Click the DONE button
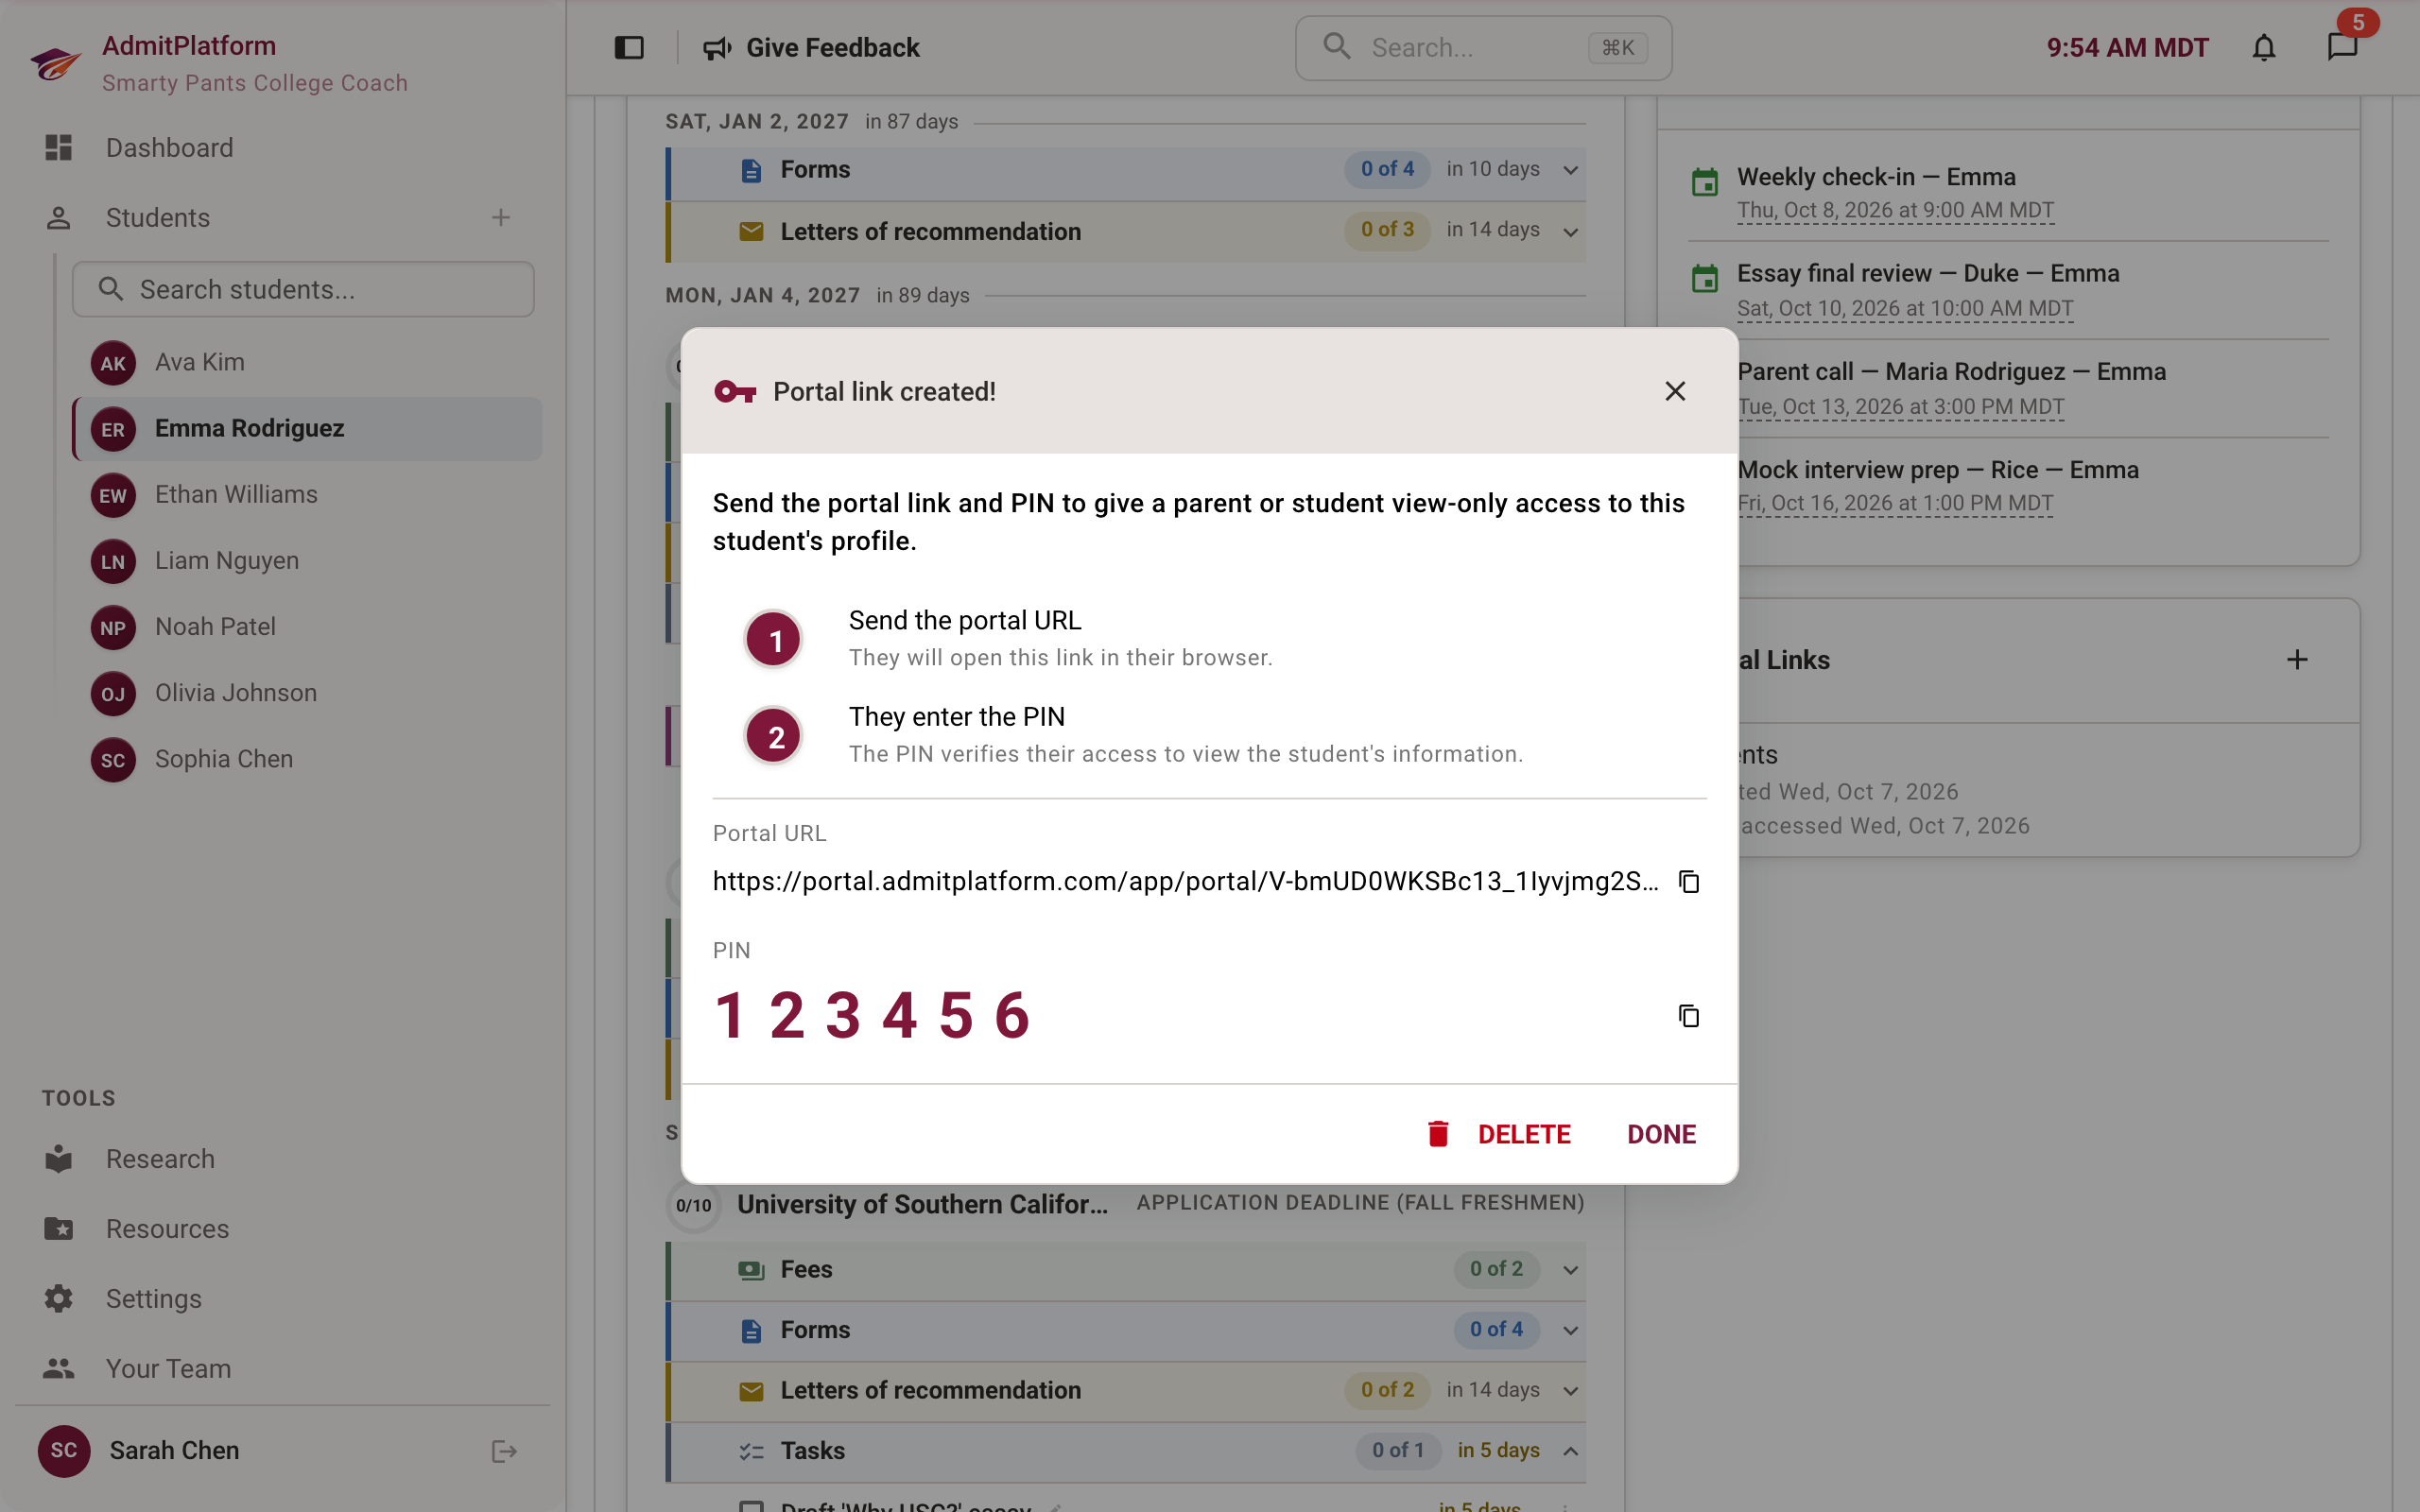The image size is (2420, 1512). (x=1661, y=1134)
